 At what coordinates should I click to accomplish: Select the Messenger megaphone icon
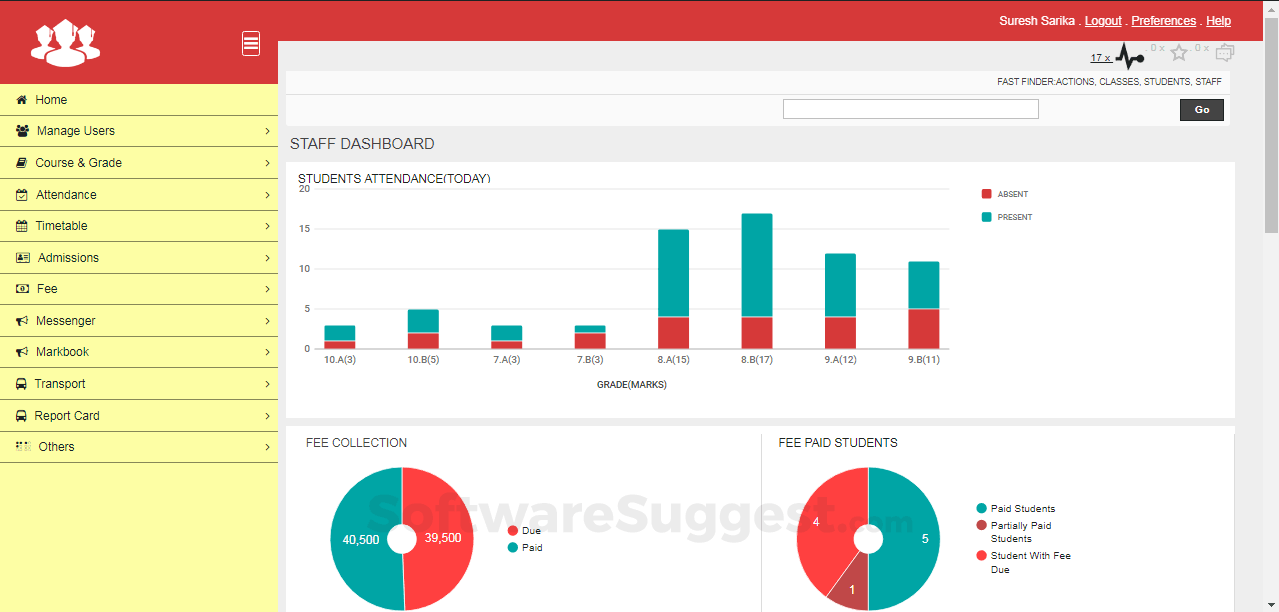point(20,320)
